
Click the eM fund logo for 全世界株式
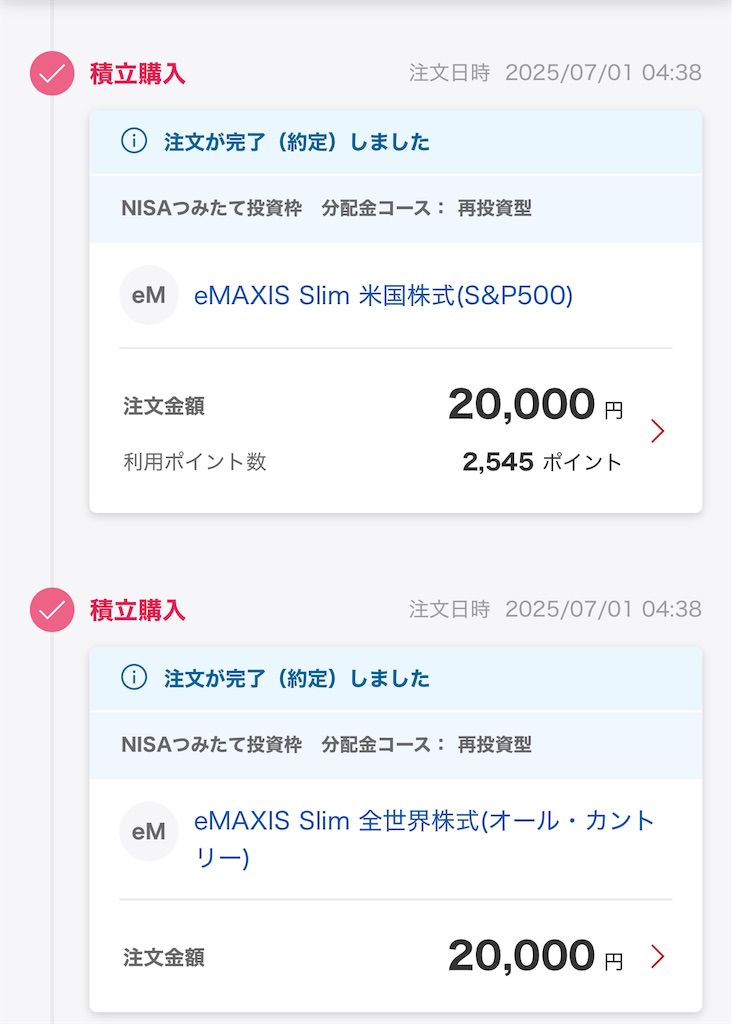click(149, 831)
